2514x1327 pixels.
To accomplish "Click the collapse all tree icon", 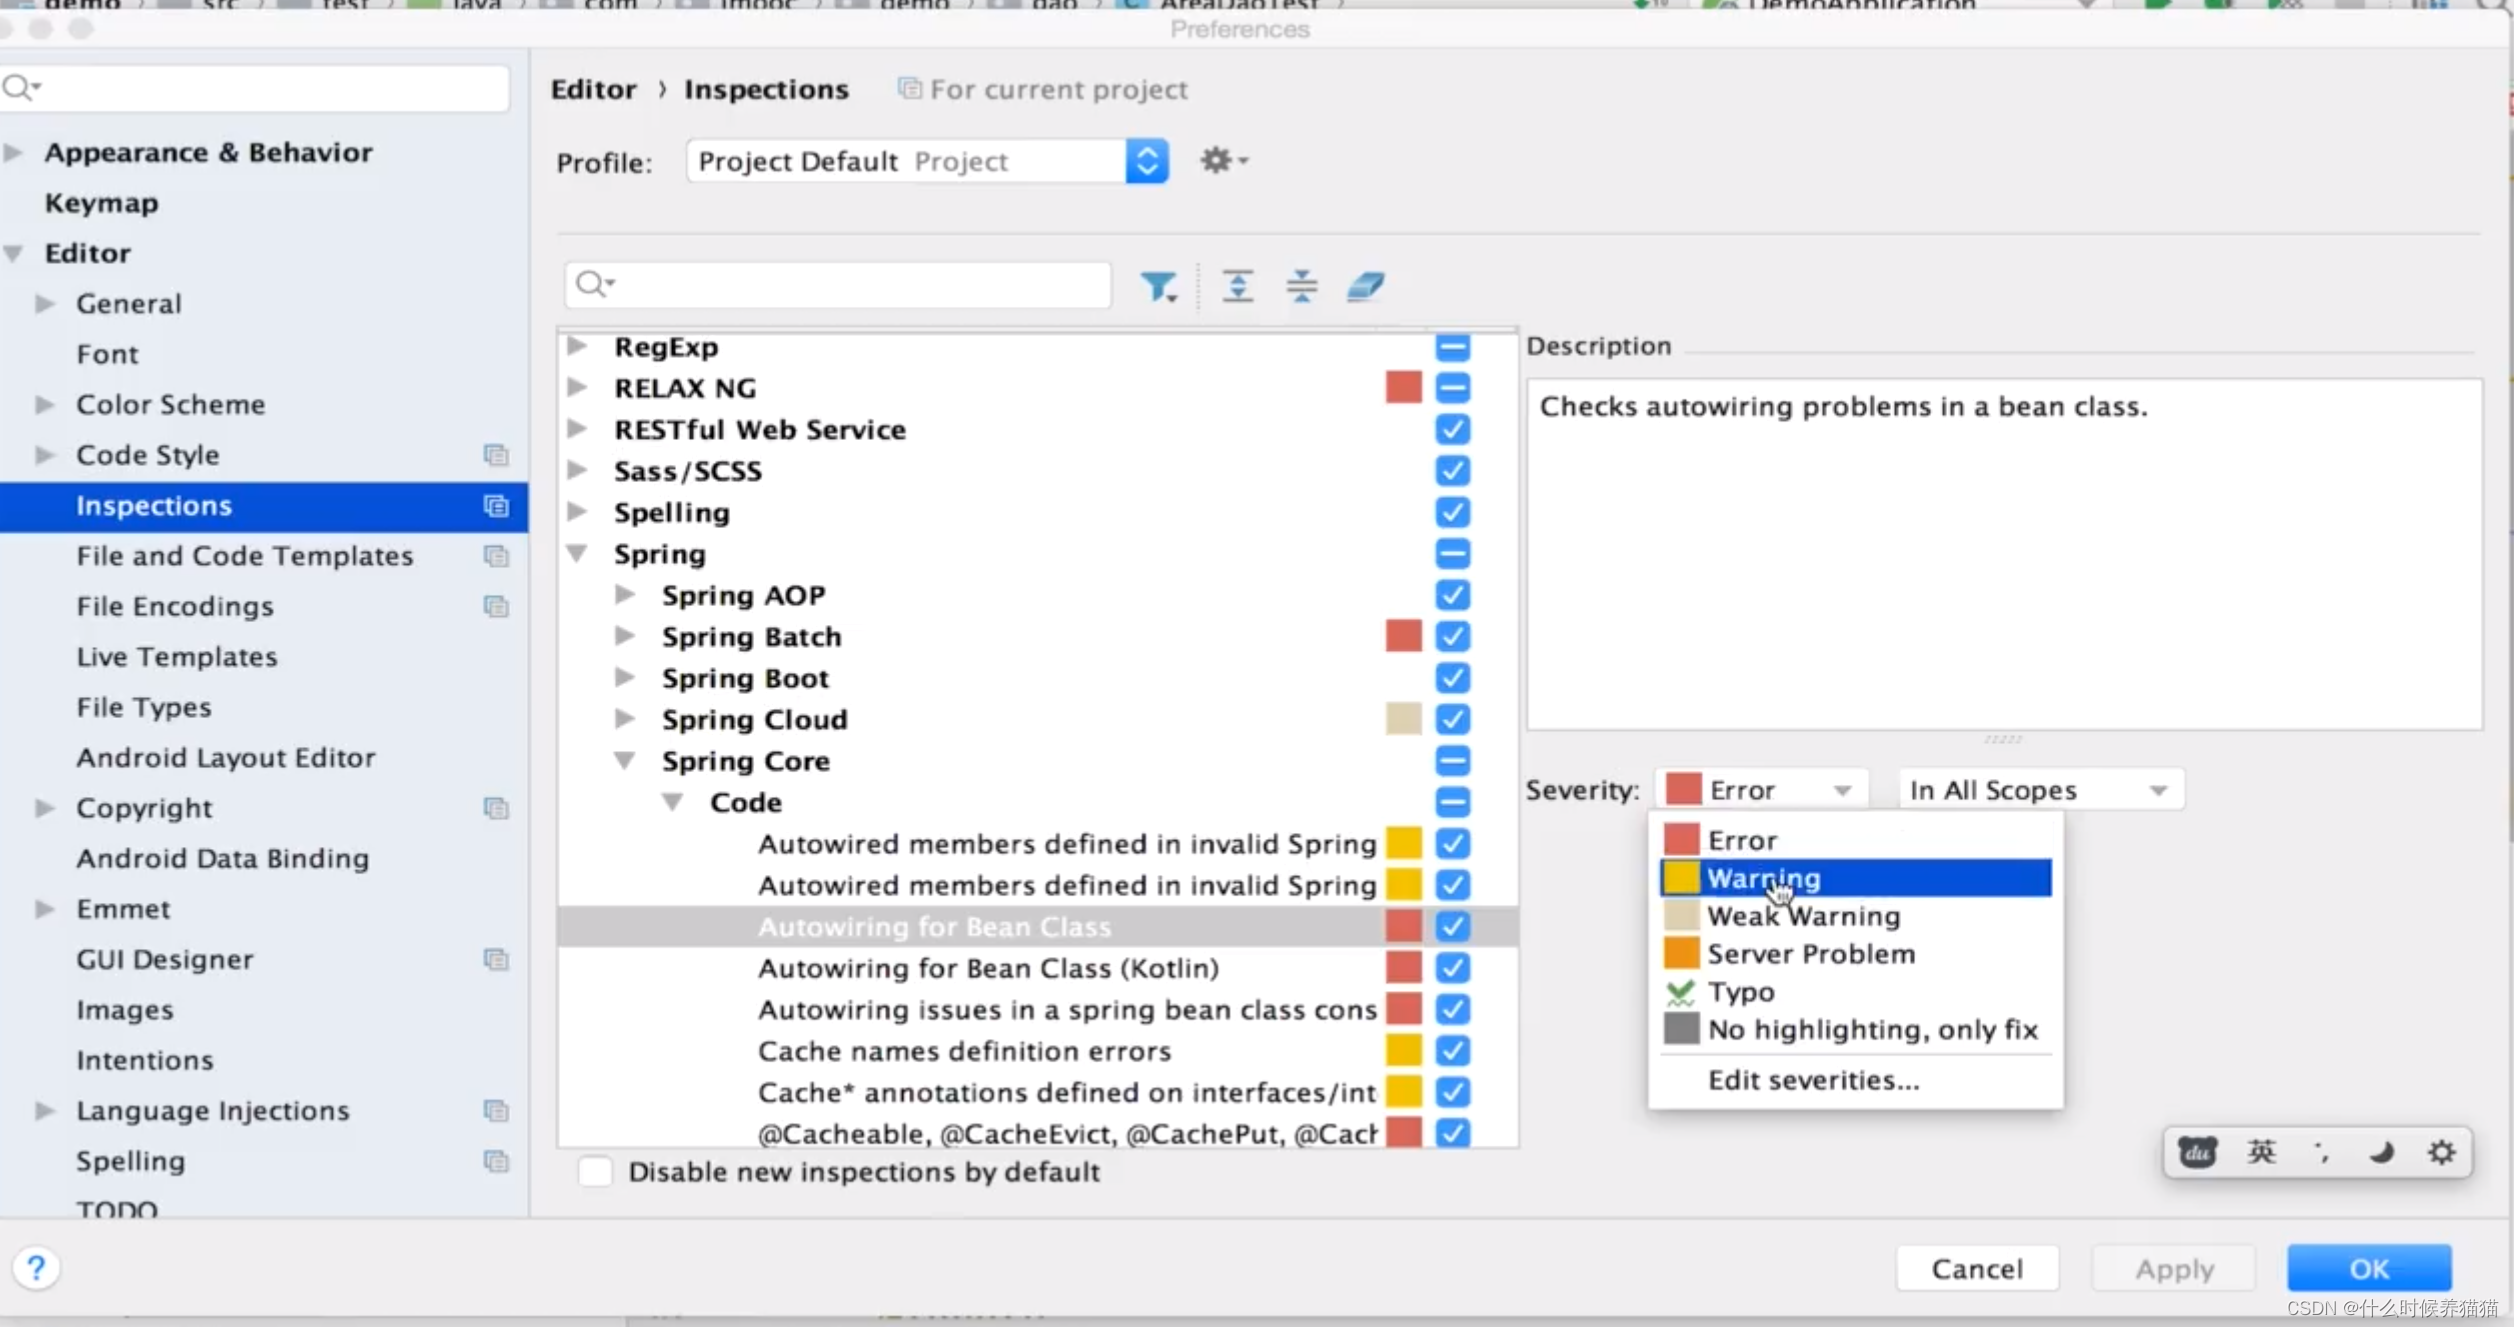I will 1301,287.
